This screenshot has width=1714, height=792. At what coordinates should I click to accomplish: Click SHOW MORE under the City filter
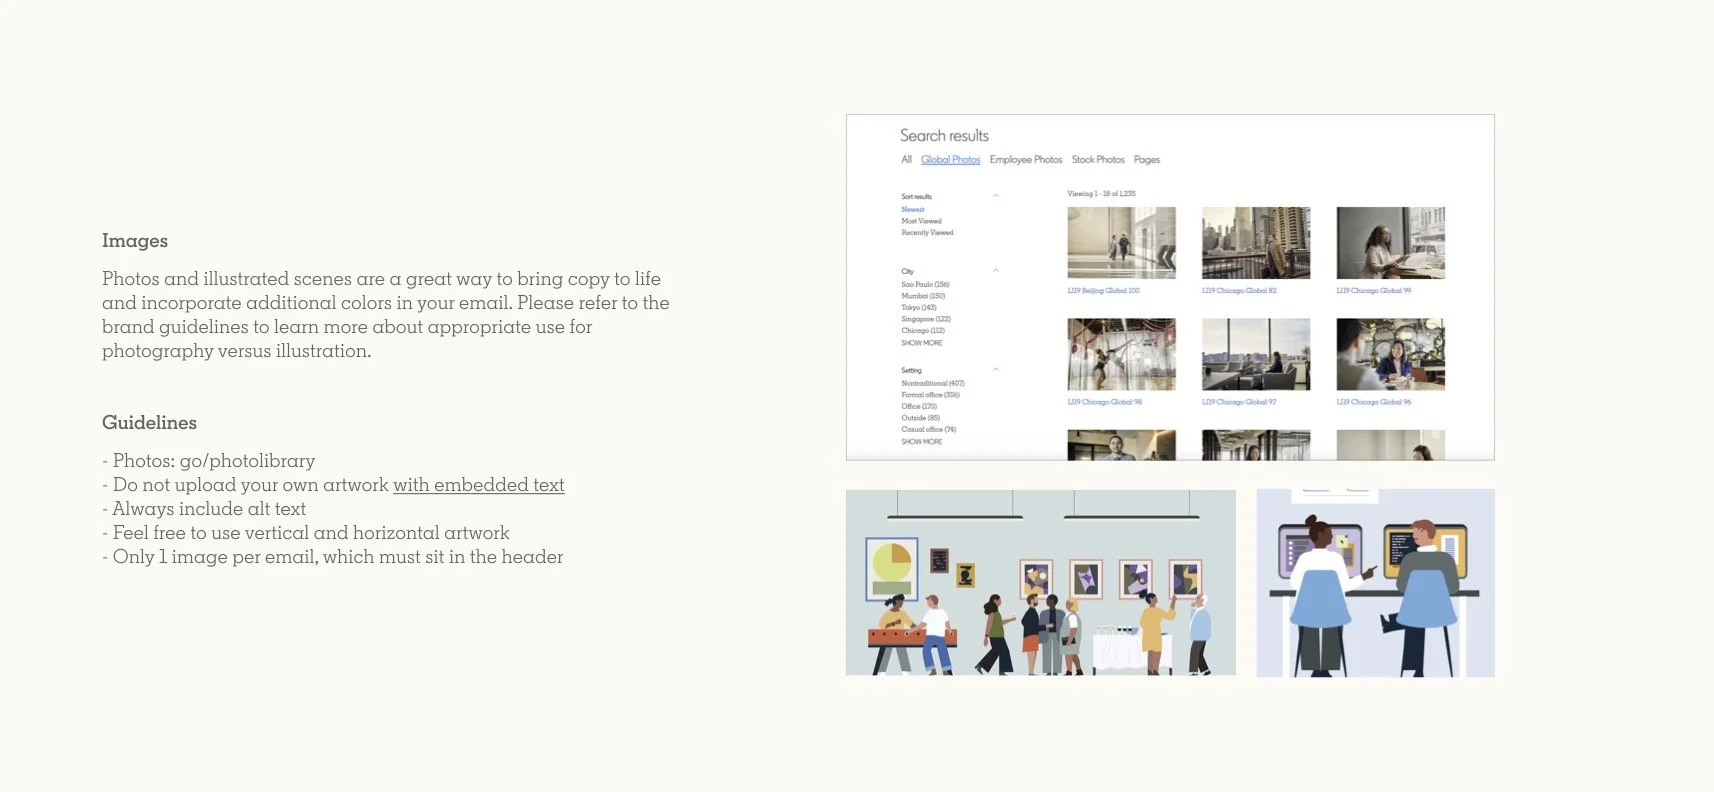click(x=921, y=343)
